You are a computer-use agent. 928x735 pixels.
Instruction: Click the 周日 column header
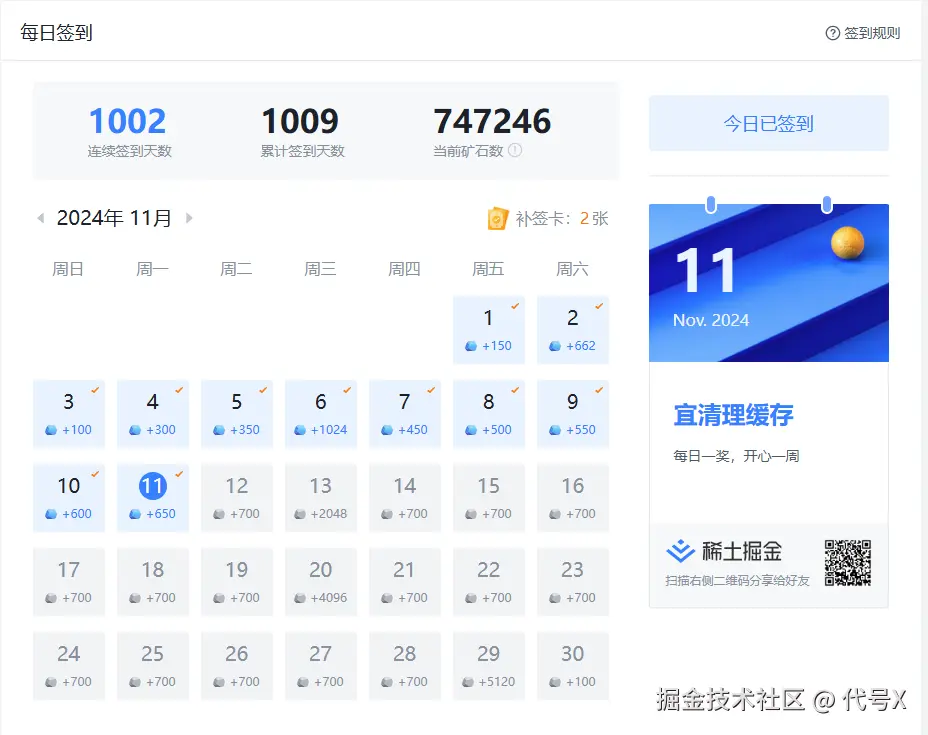68,268
